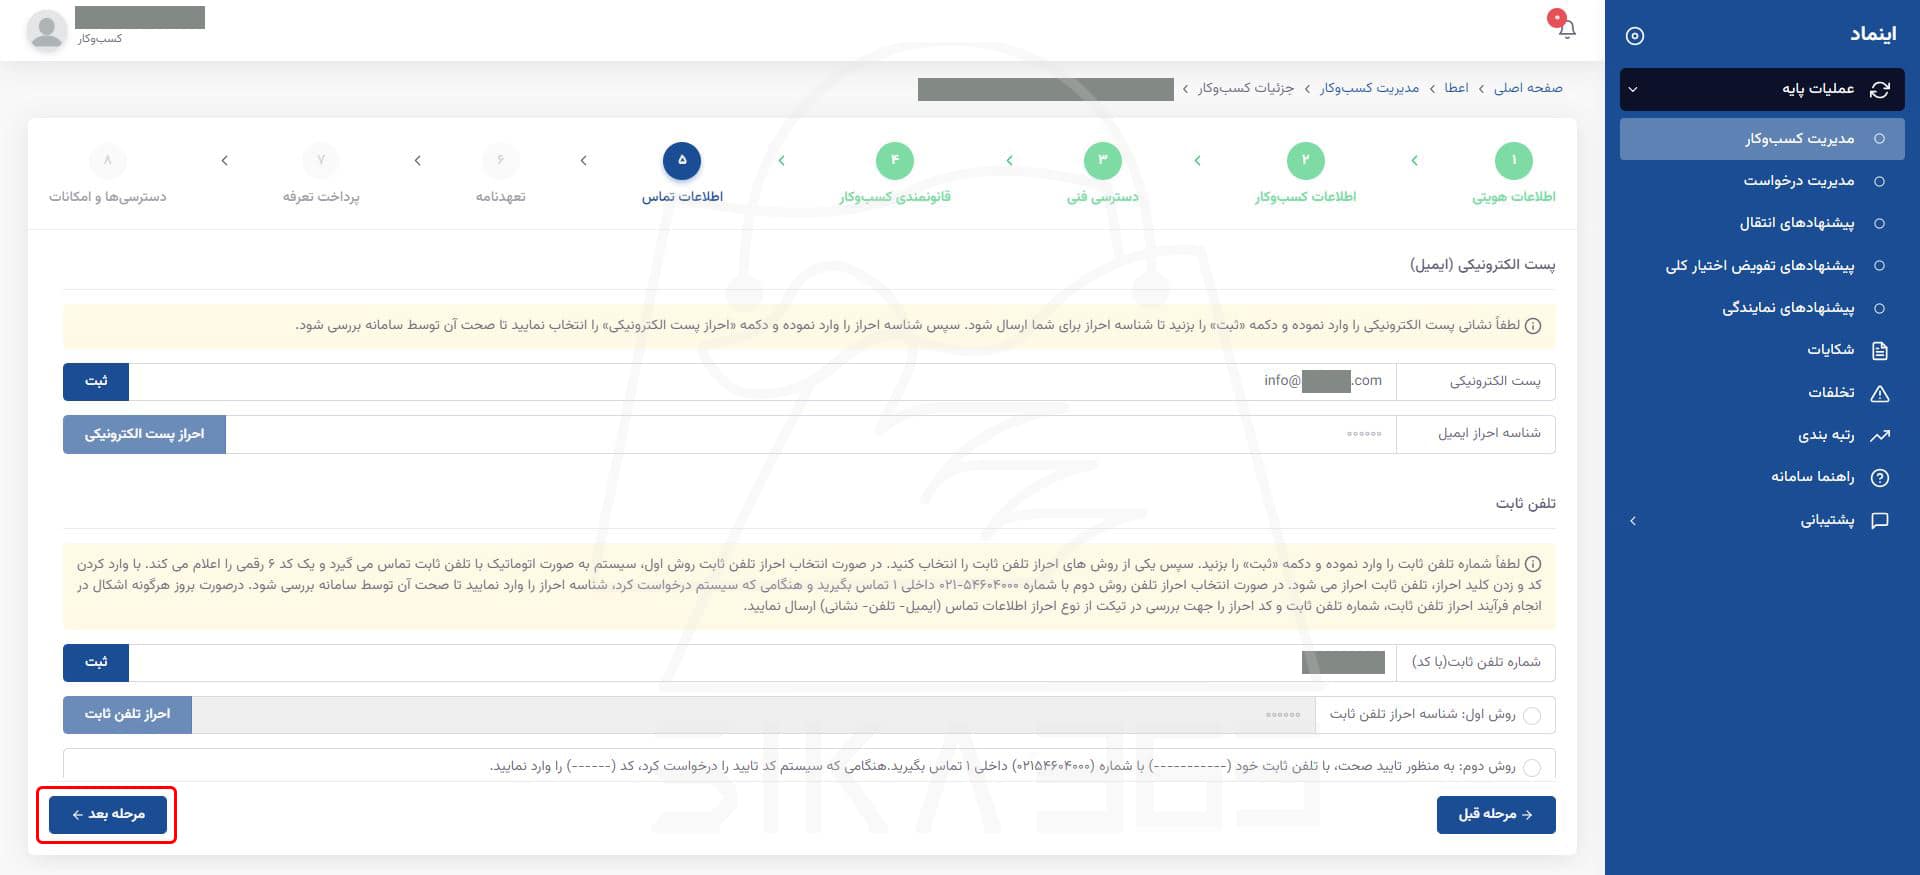The height and width of the screenshot is (875, 1920).
Task: Click chevron between steps 7 and 8
Action: point(224,160)
